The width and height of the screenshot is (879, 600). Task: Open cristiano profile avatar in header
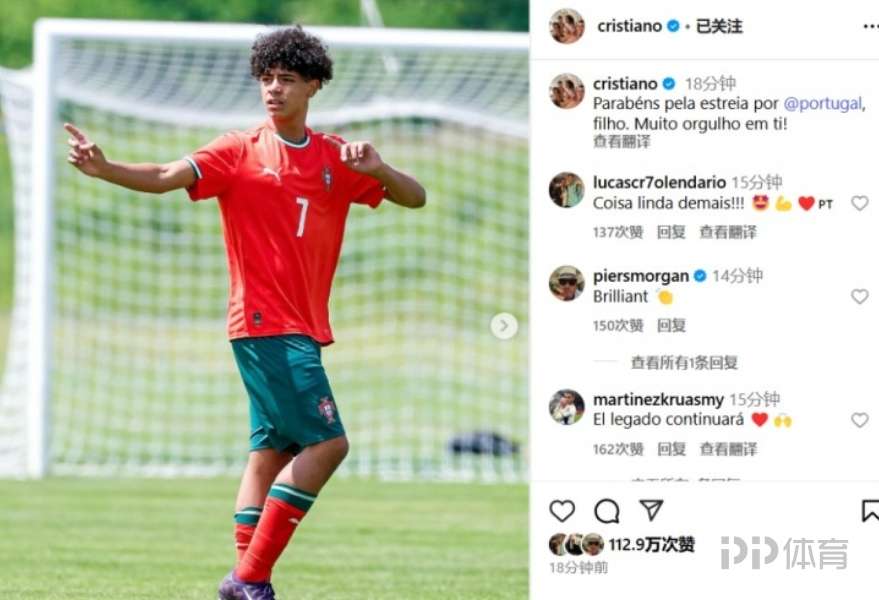[x=567, y=26]
